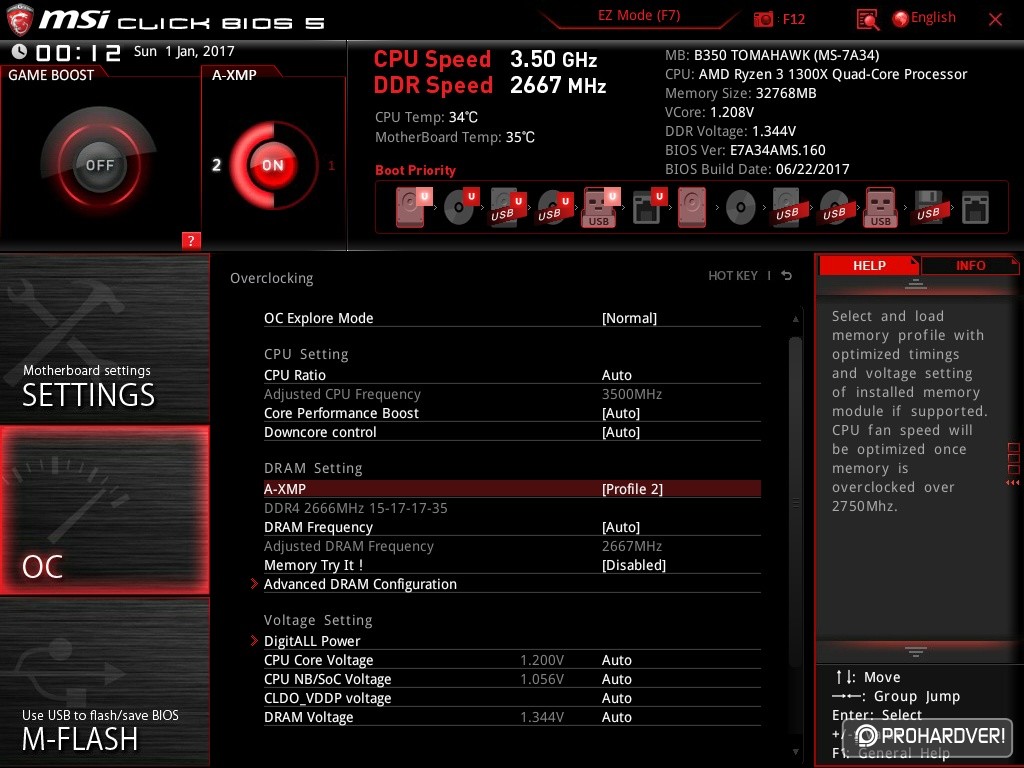The image size is (1024, 768).
Task: Open the OC overclocking section
Action: tap(104, 510)
